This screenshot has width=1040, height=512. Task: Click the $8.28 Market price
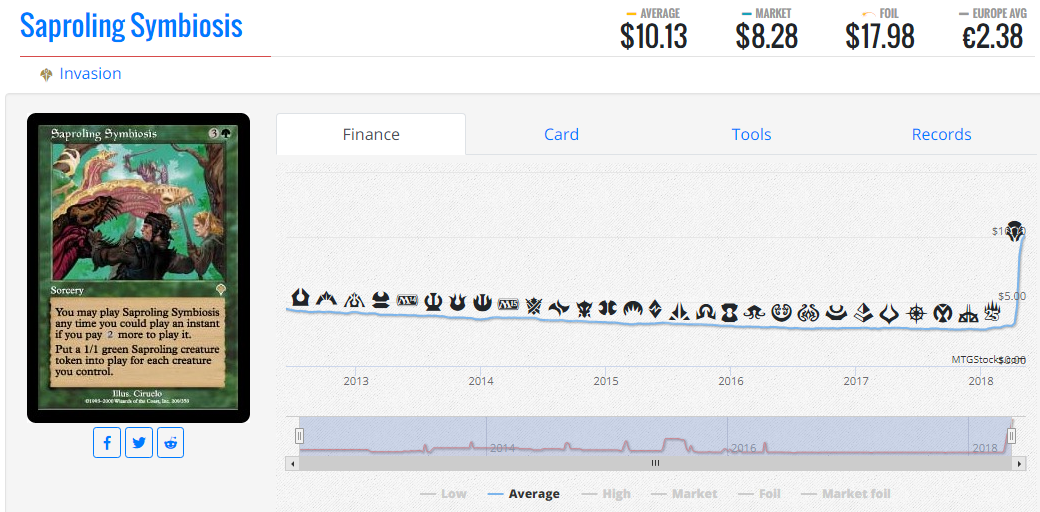pyautogui.click(x=767, y=36)
